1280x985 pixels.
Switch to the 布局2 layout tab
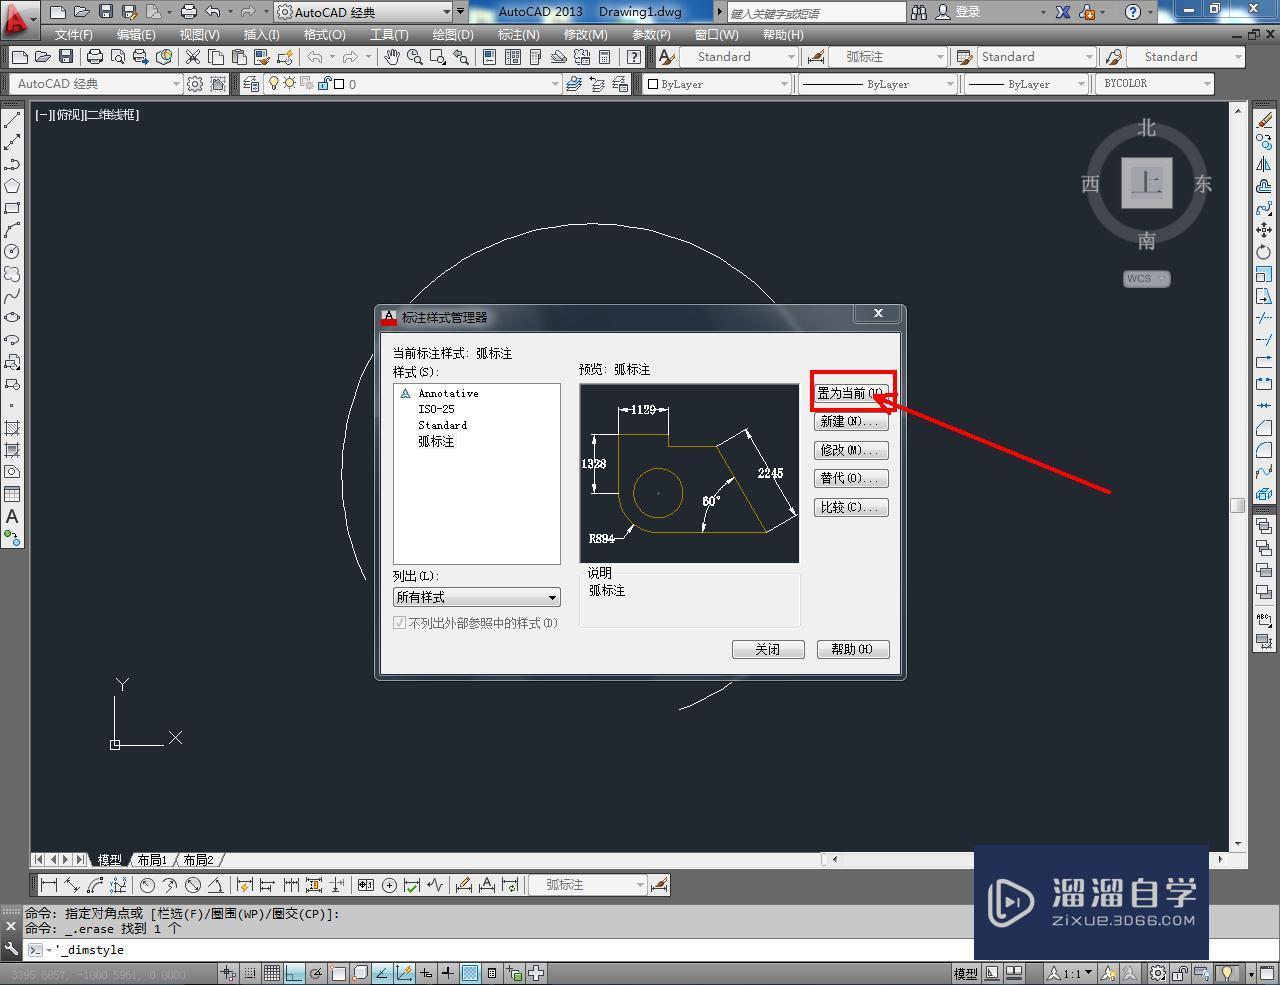[x=198, y=860]
